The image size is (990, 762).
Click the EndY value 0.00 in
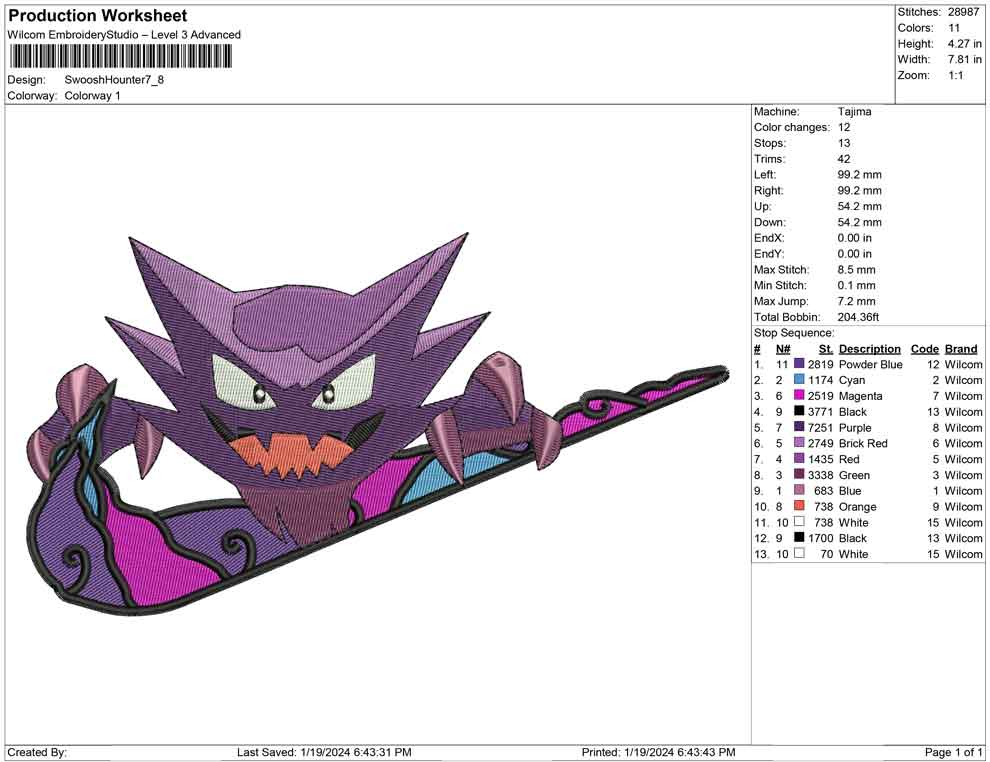pyautogui.click(x=855, y=253)
